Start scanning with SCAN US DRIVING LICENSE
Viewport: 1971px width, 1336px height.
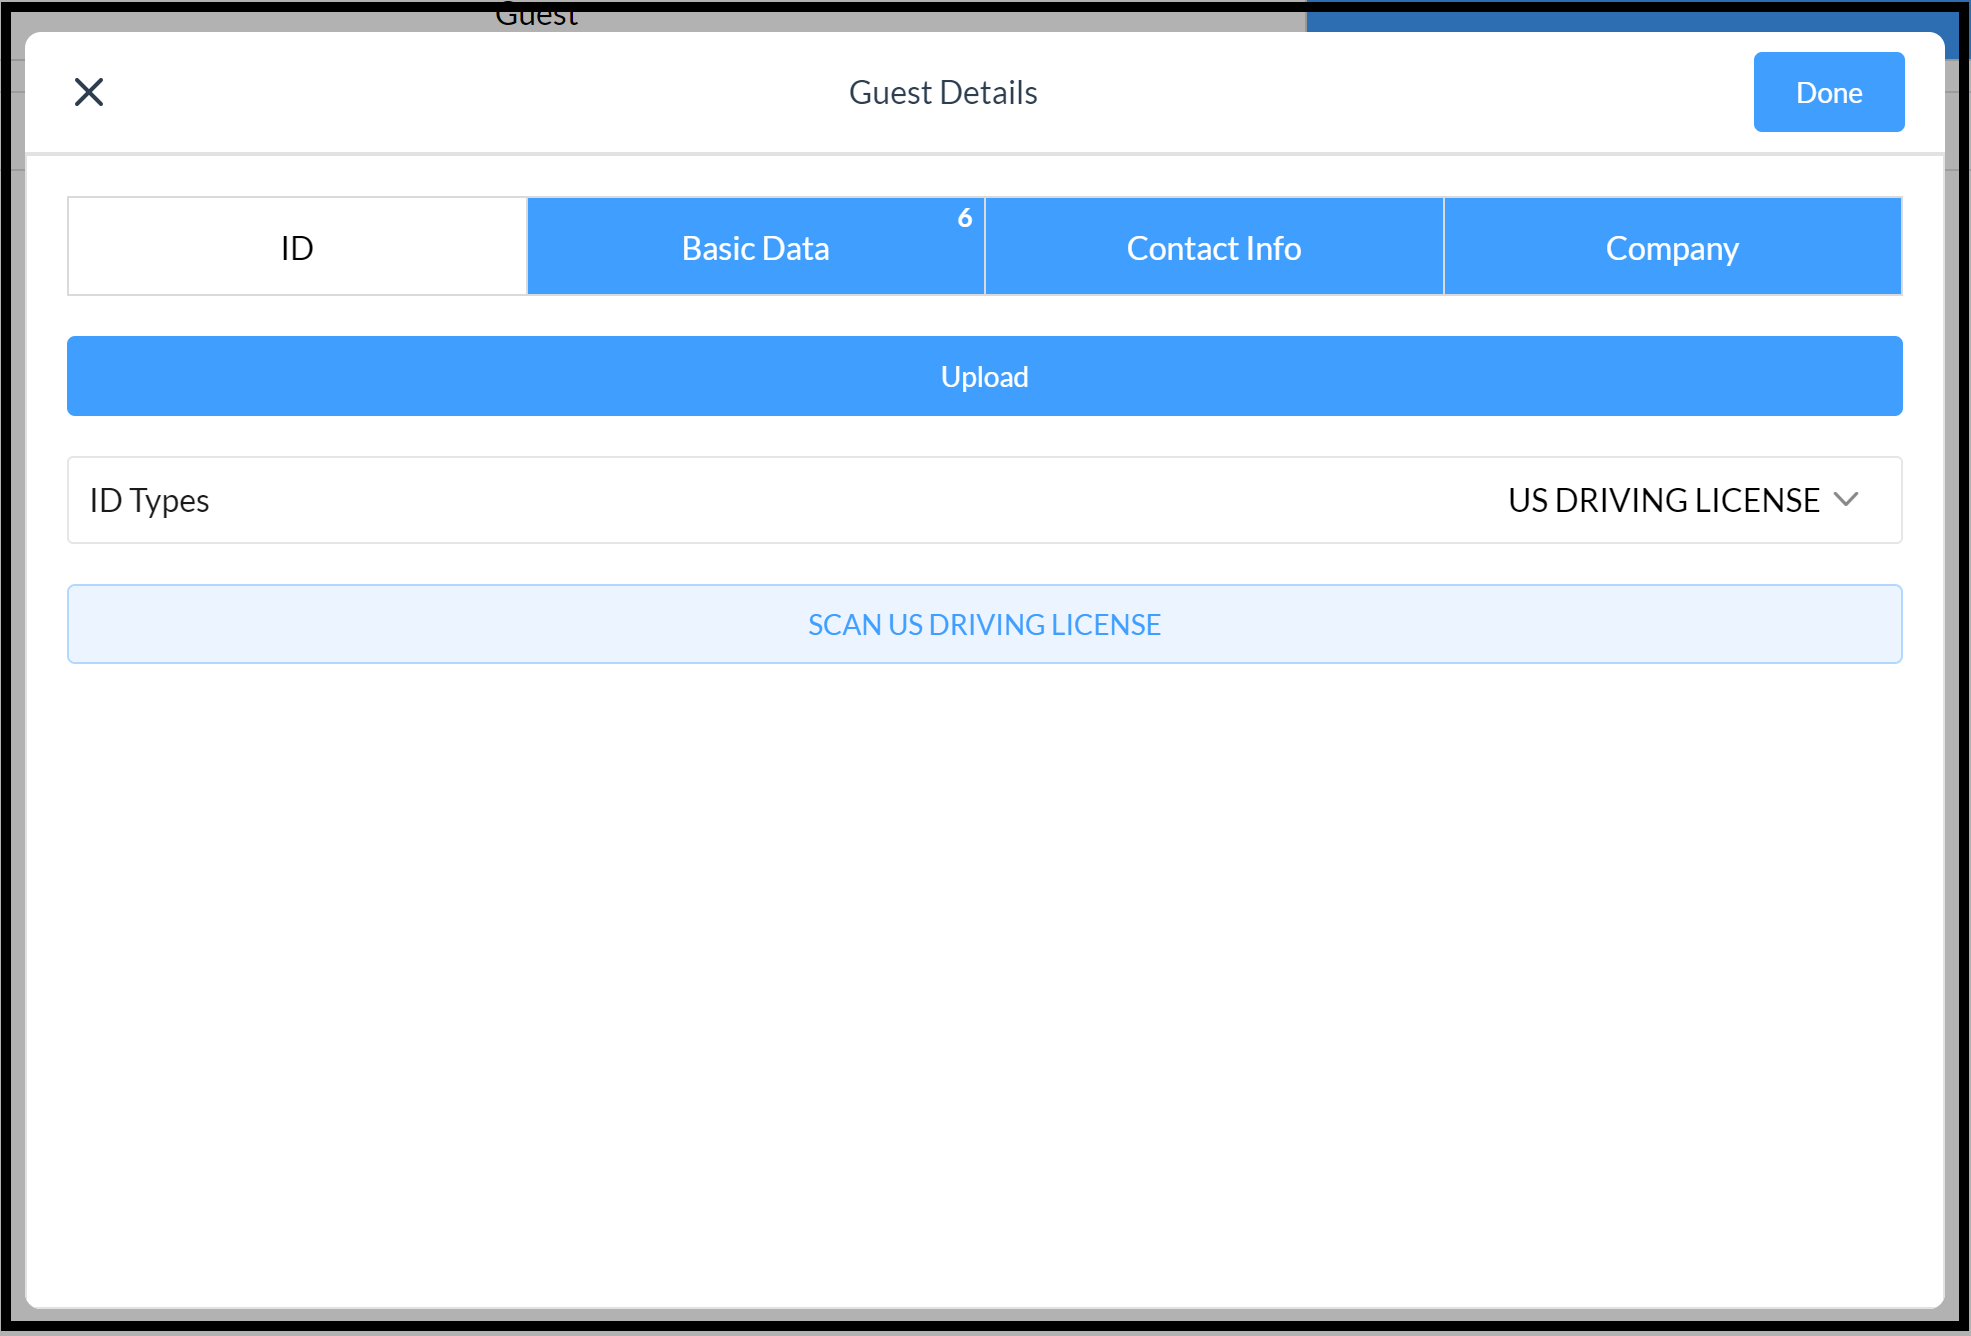[984, 623]
